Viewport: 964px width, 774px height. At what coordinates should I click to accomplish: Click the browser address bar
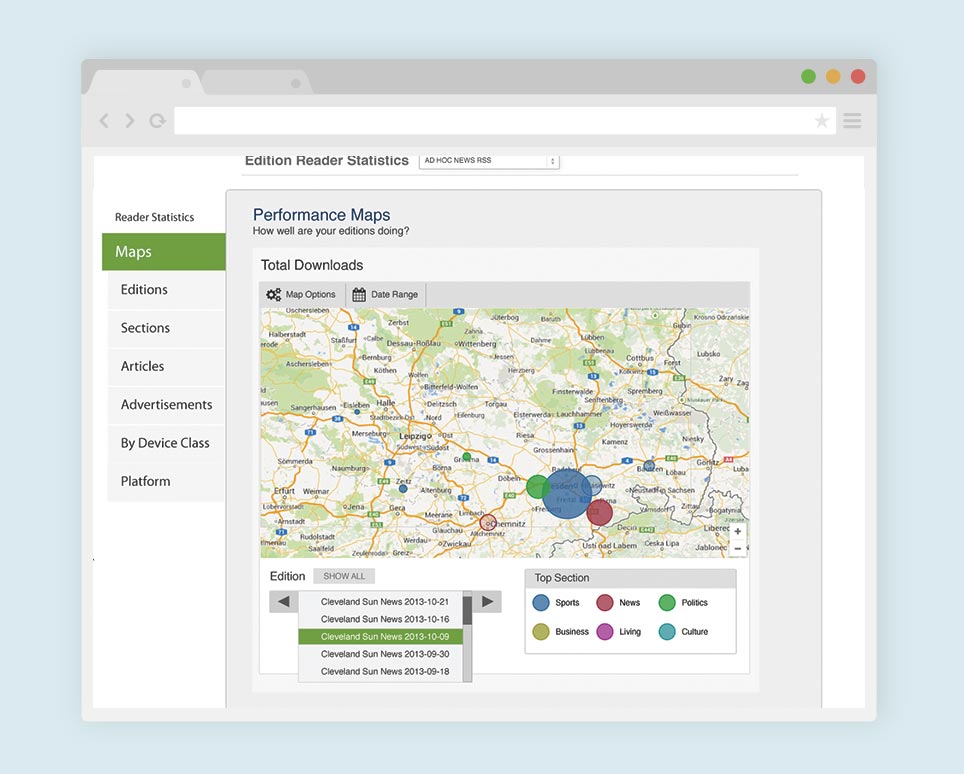(505, 120)
